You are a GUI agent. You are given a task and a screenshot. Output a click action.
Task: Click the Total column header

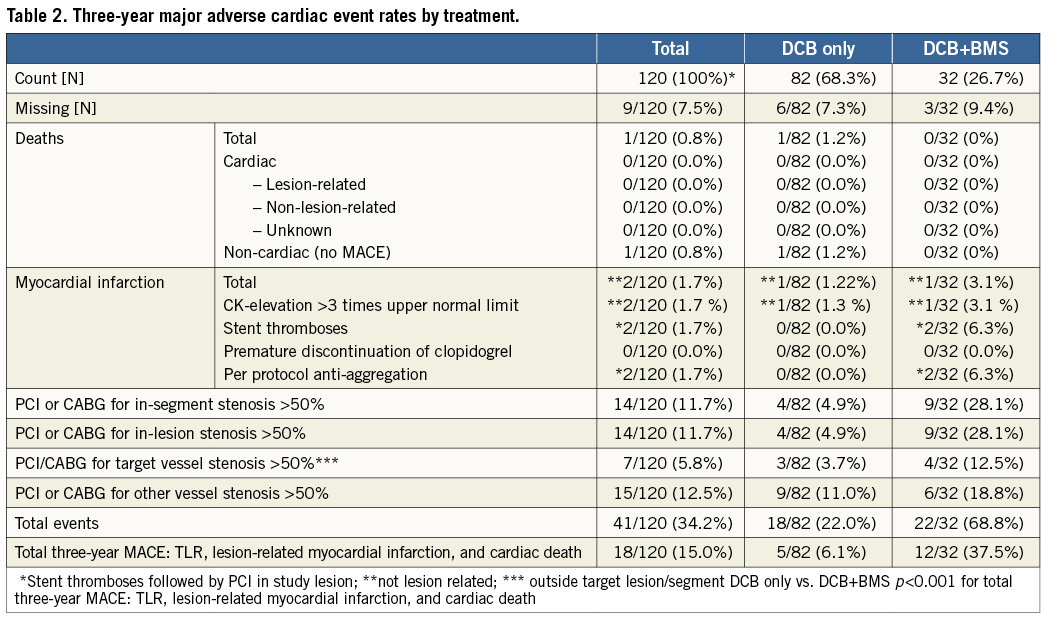point(670,49)
